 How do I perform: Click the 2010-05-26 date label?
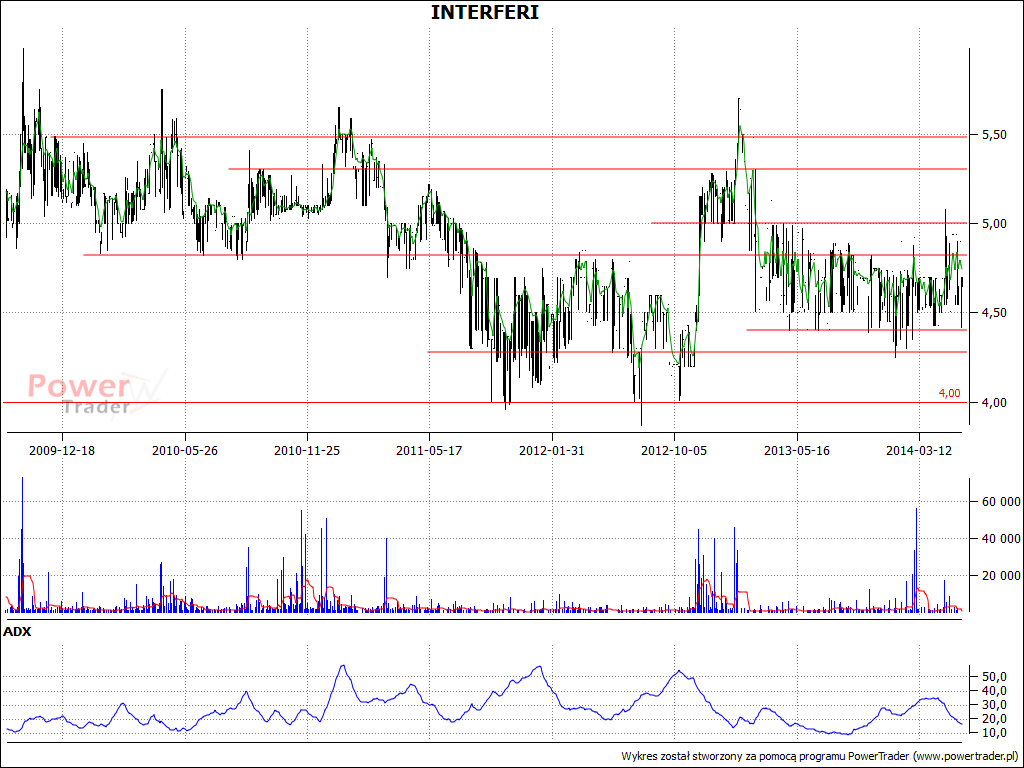(x=185, y=451)
